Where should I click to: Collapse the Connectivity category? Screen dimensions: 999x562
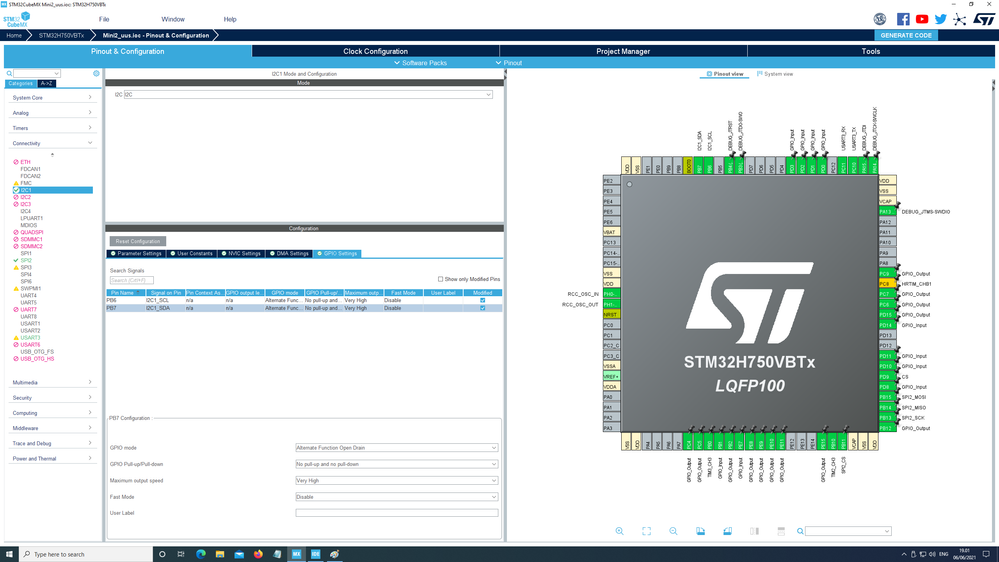click(x=52, y=143)
